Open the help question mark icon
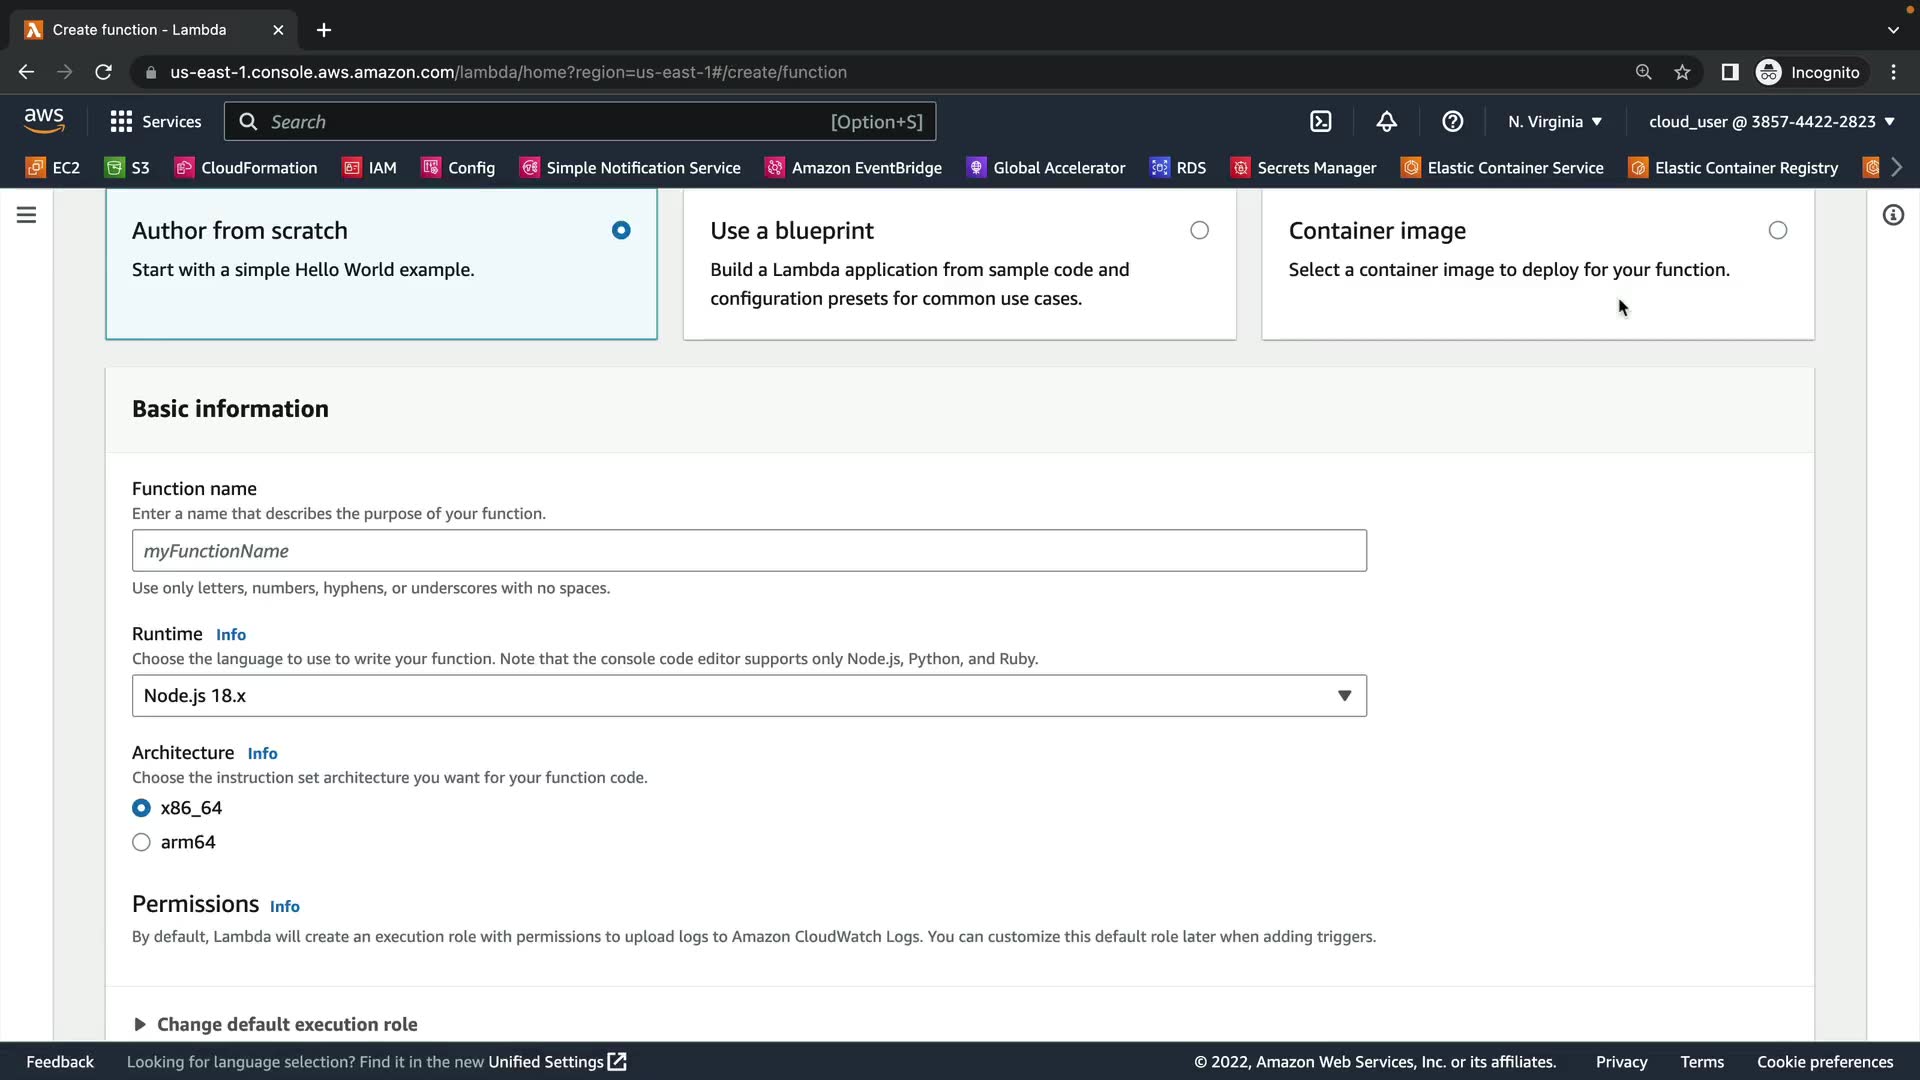1920x1080 pixels. [x=1452, y=122]
